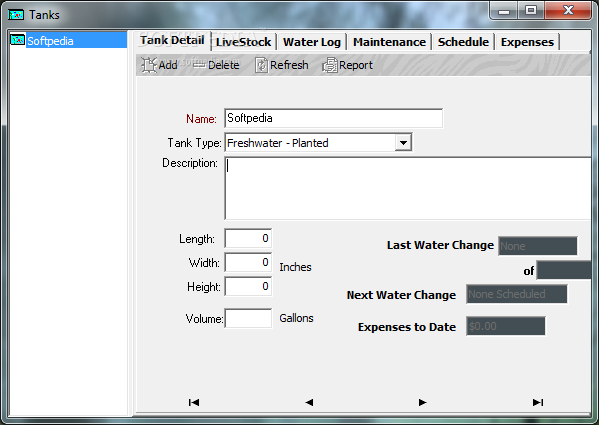Focus the Length input field
Image resolution: width=599 pixels, height=425 pixels.
[x=248, y=239]
